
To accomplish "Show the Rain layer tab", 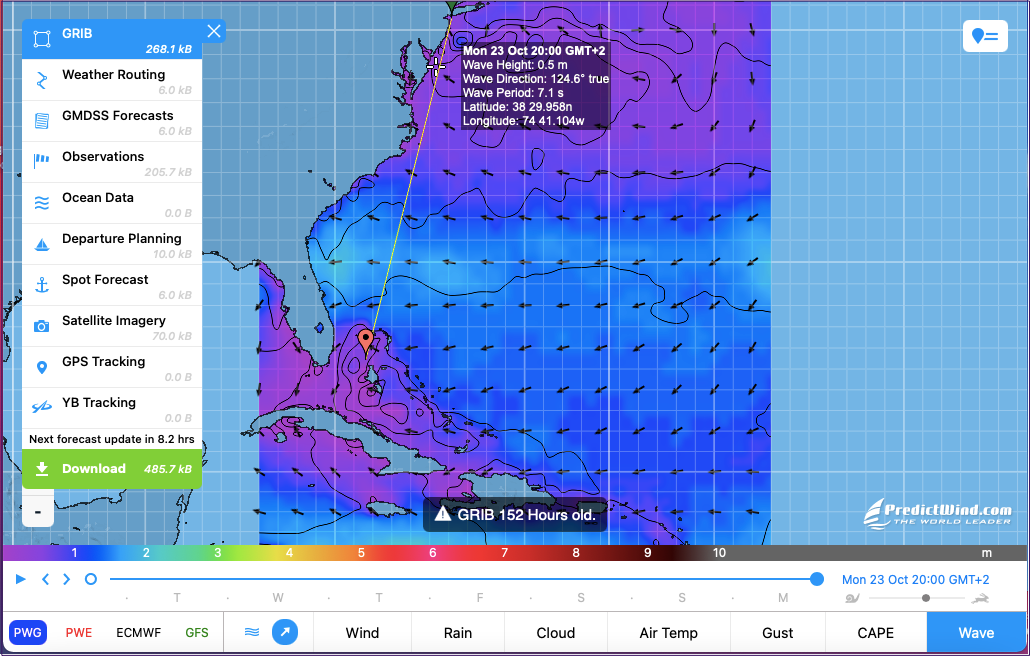I will [x=458, y=633].
